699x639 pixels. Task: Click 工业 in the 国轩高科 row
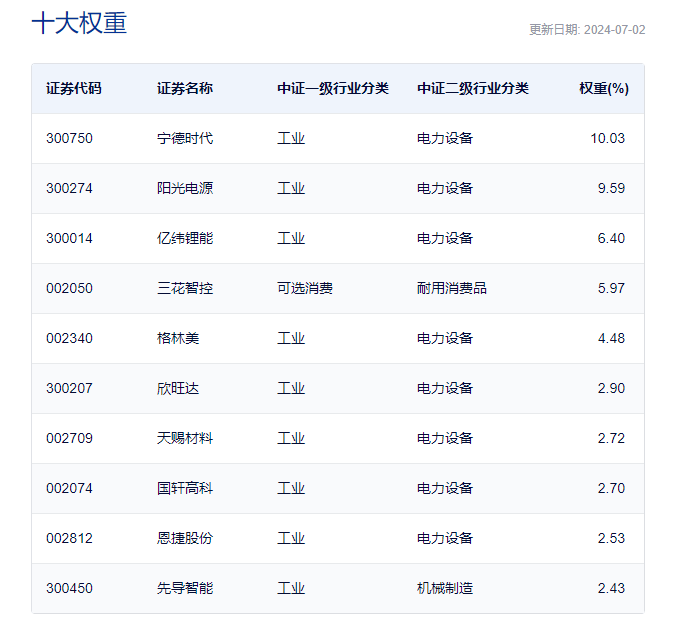pyautogui.click(x=291, y=488)
